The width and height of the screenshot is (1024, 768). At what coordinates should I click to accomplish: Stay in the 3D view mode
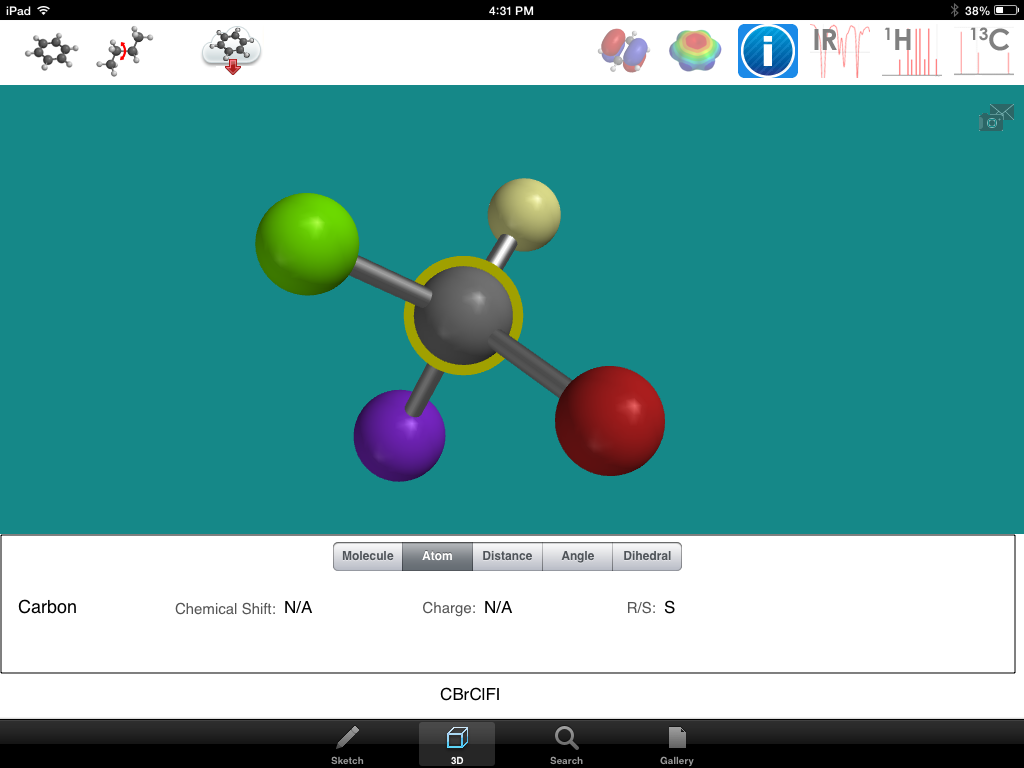pos(456,744)
